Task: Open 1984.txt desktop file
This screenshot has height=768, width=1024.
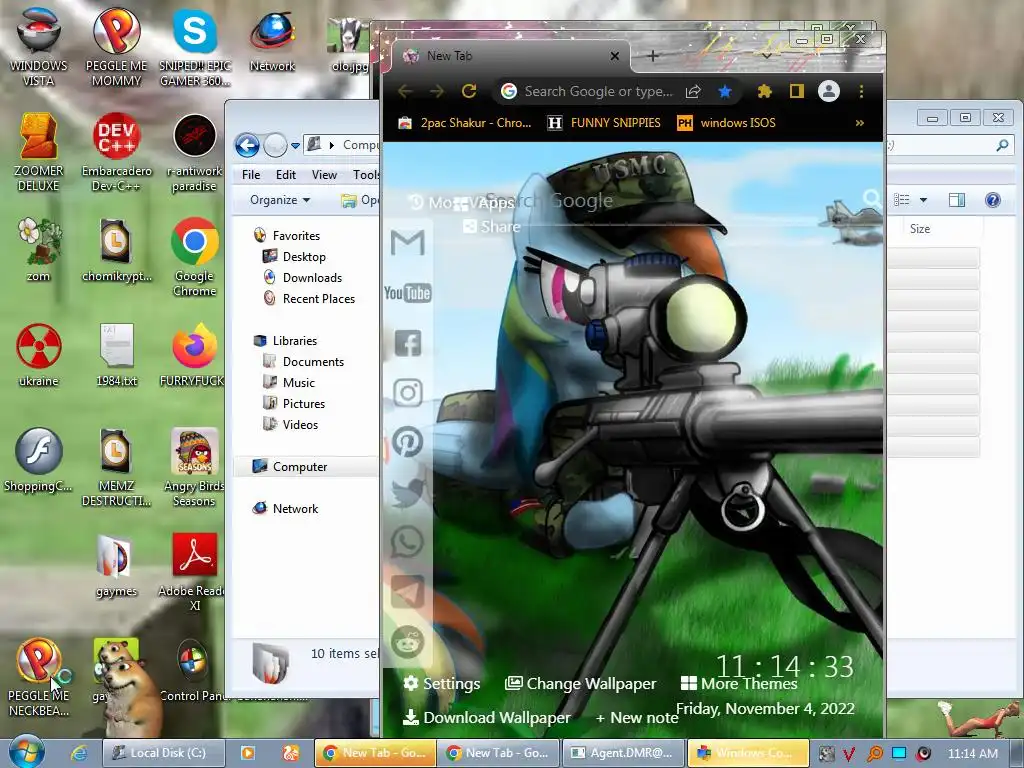Action: [x=116, y=355]
